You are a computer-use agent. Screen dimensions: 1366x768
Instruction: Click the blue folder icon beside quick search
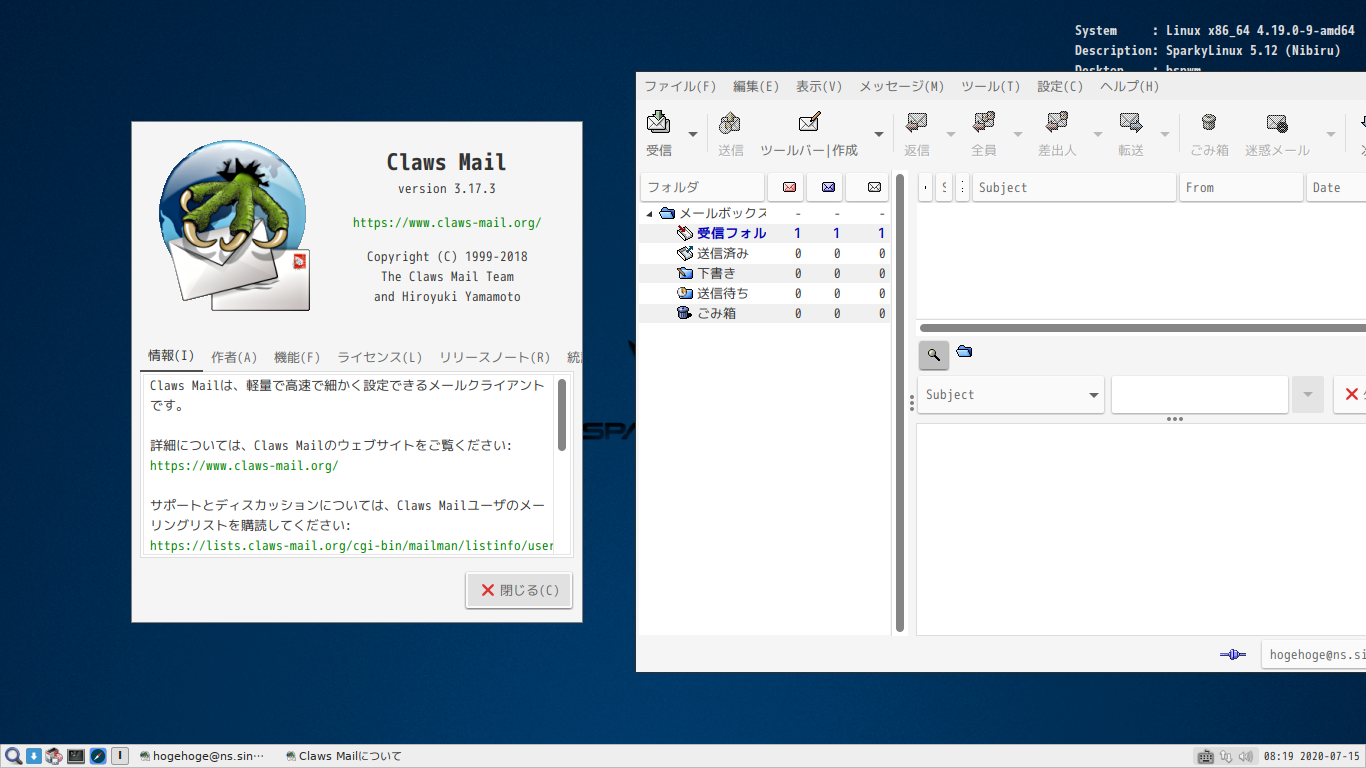tap(964, 351)
